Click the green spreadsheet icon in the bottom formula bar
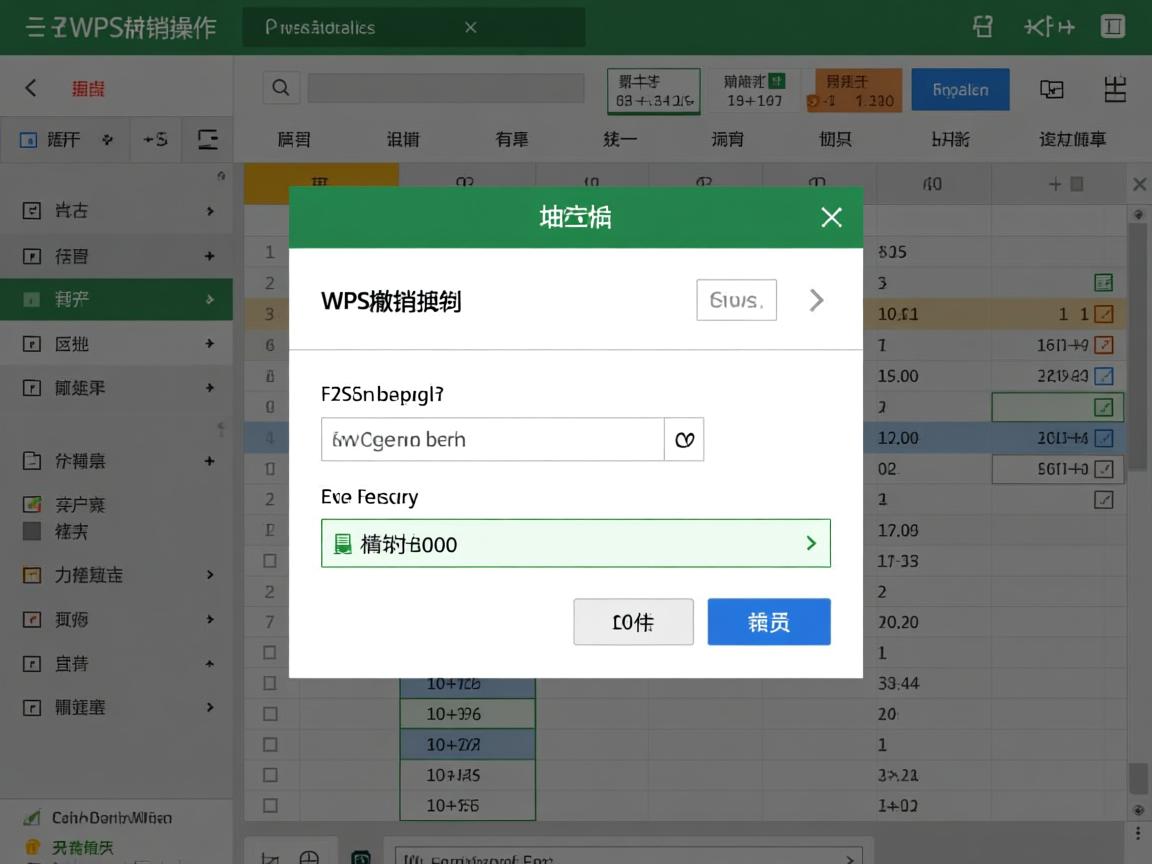The width and height of the screenshot is (1152, 864). [360, 856]
